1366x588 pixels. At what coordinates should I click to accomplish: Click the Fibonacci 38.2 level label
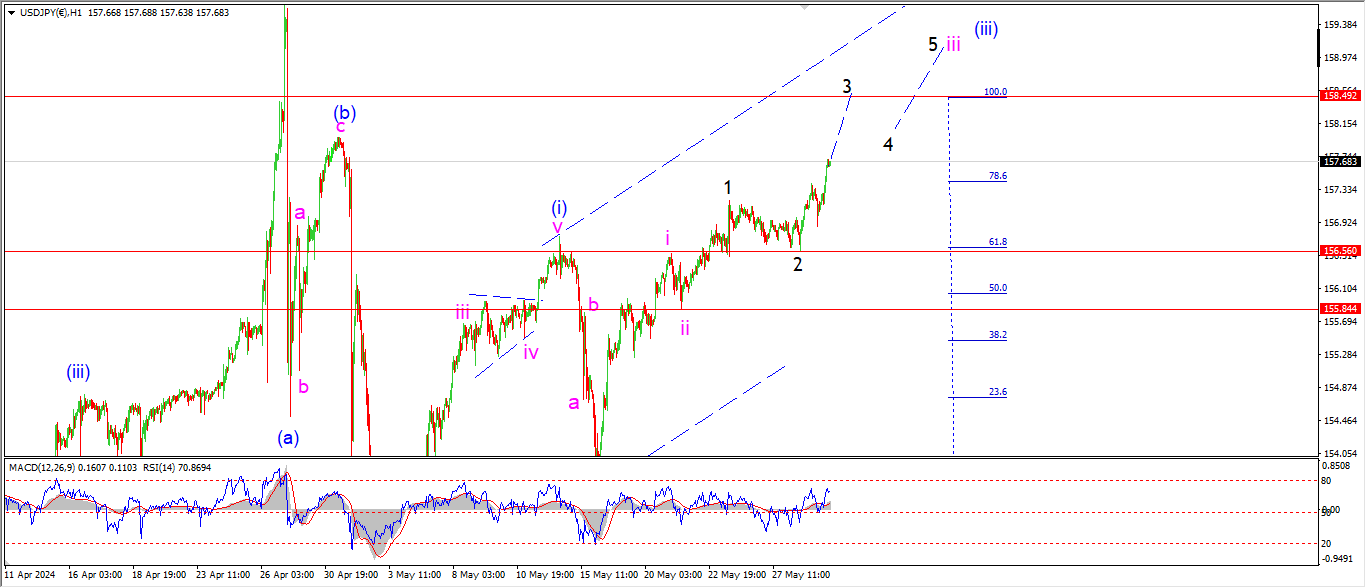[997, 335]
